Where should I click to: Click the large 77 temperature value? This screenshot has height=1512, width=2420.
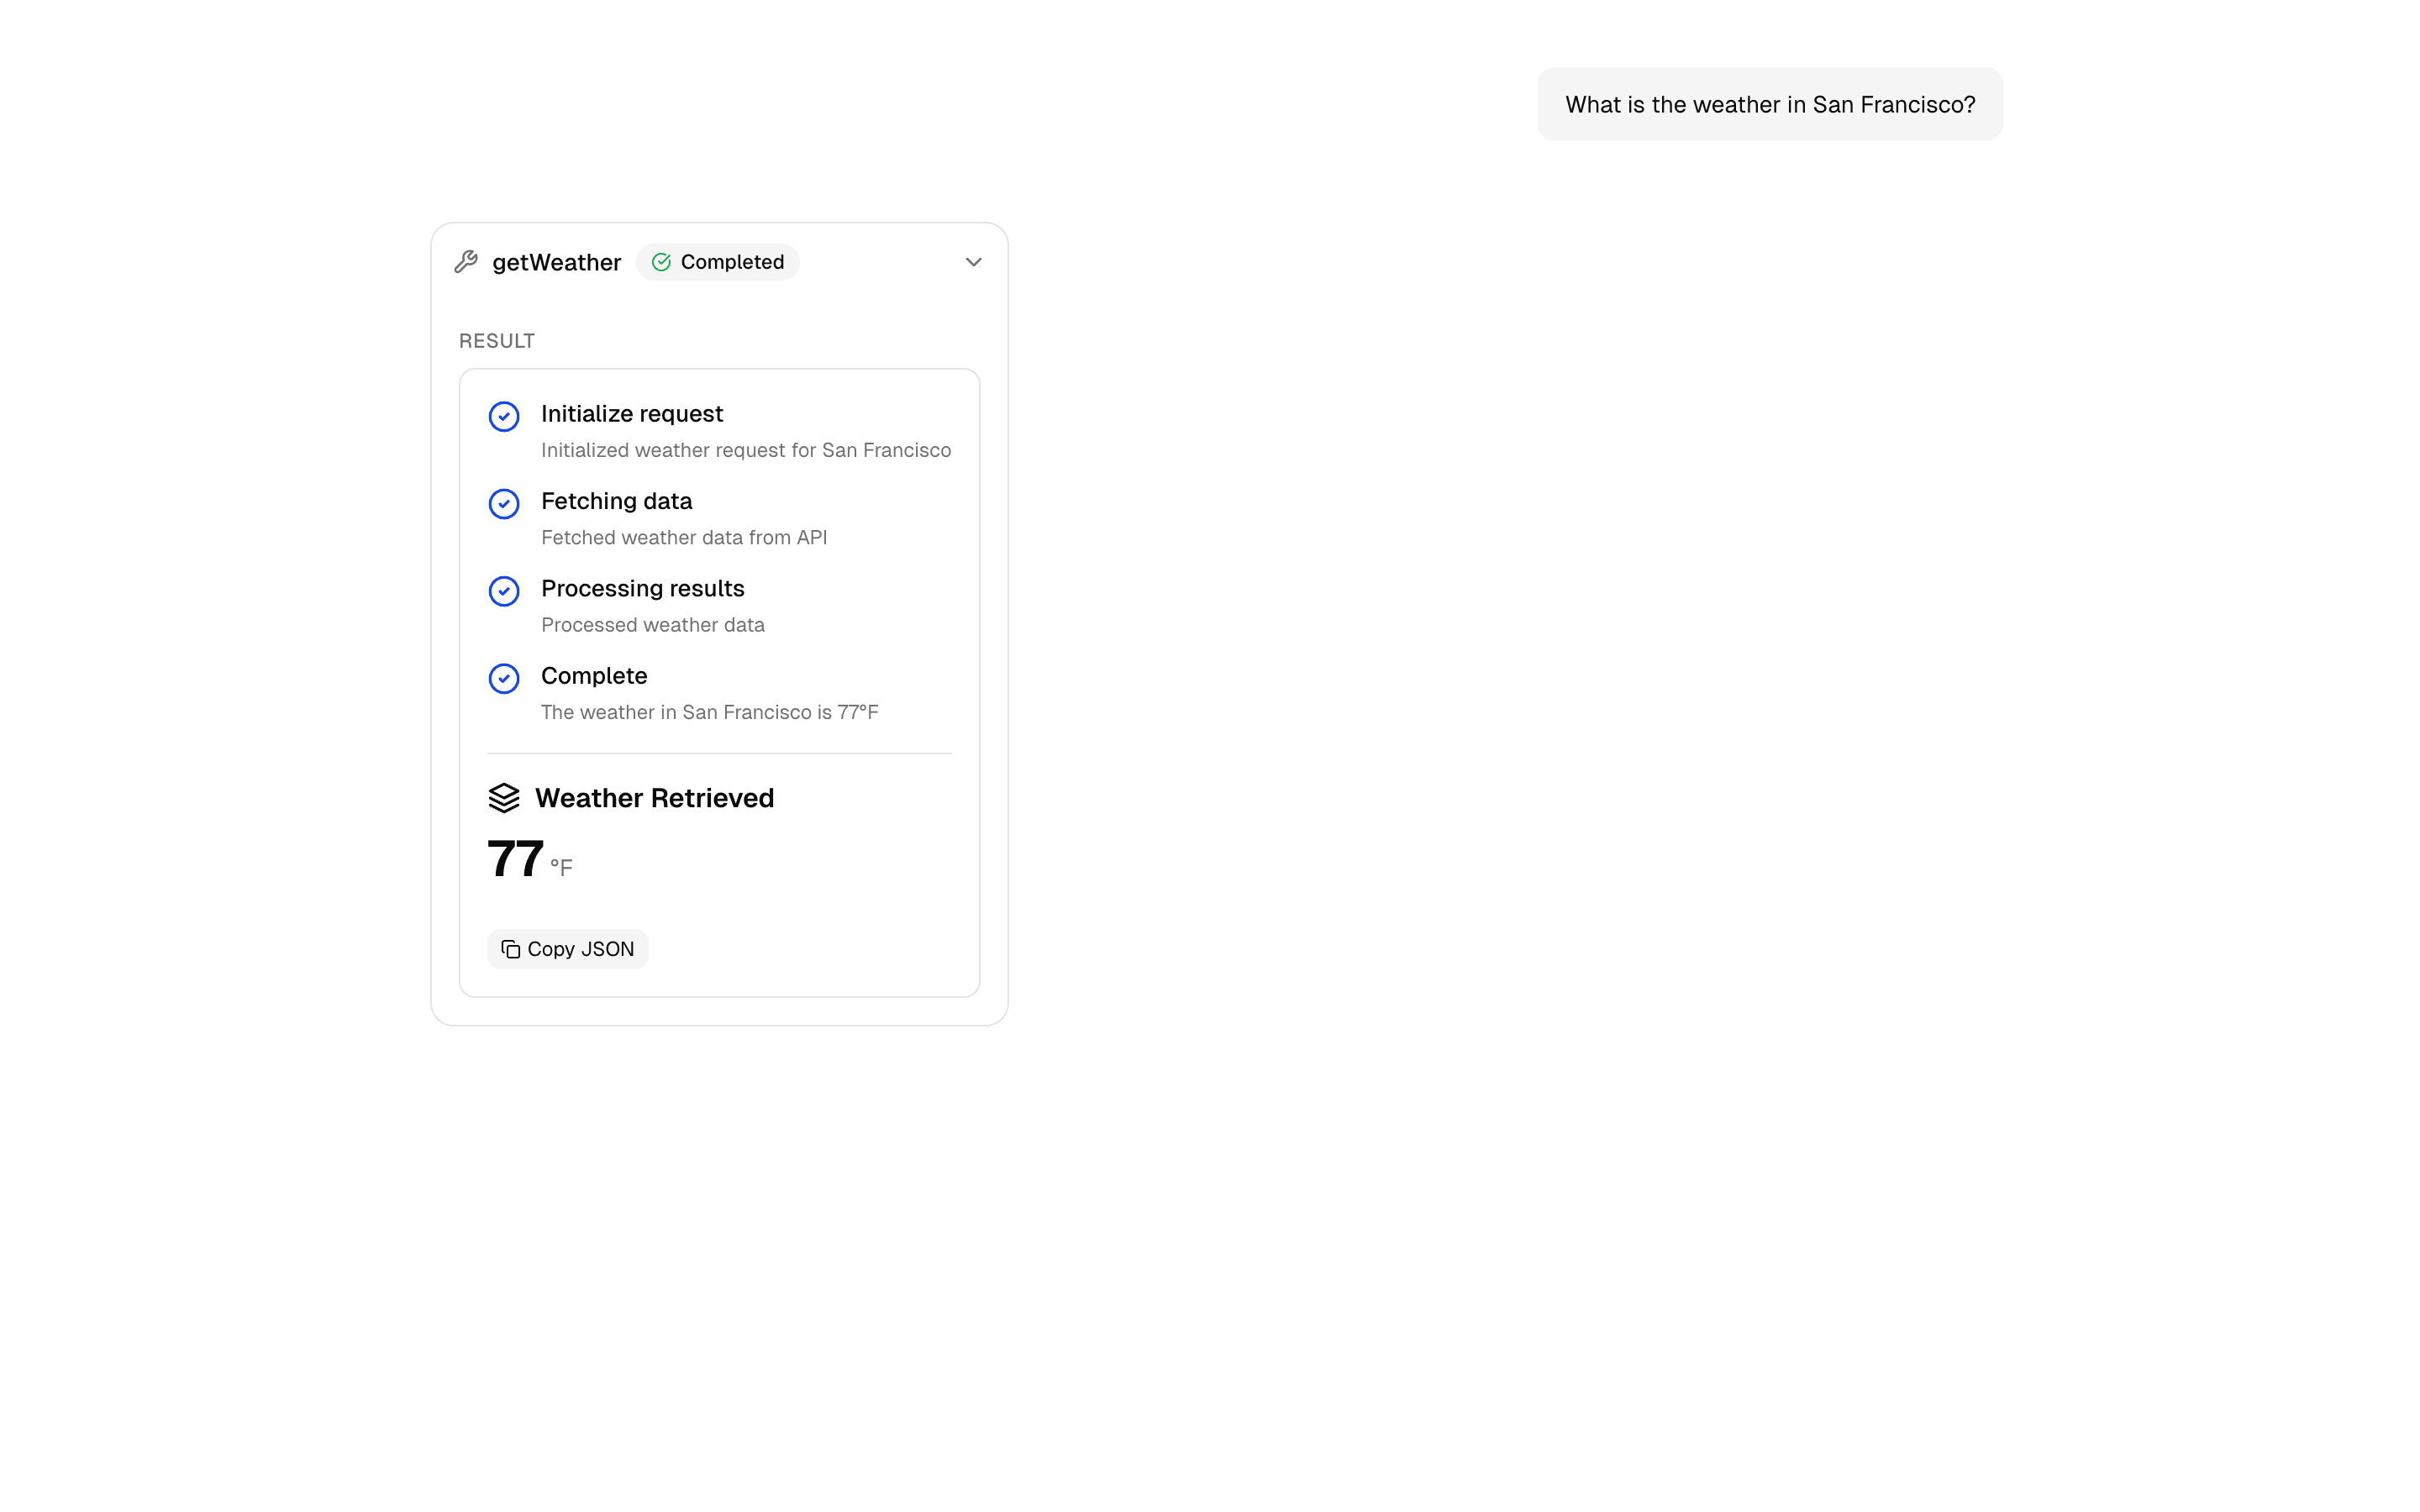[515, 859]
